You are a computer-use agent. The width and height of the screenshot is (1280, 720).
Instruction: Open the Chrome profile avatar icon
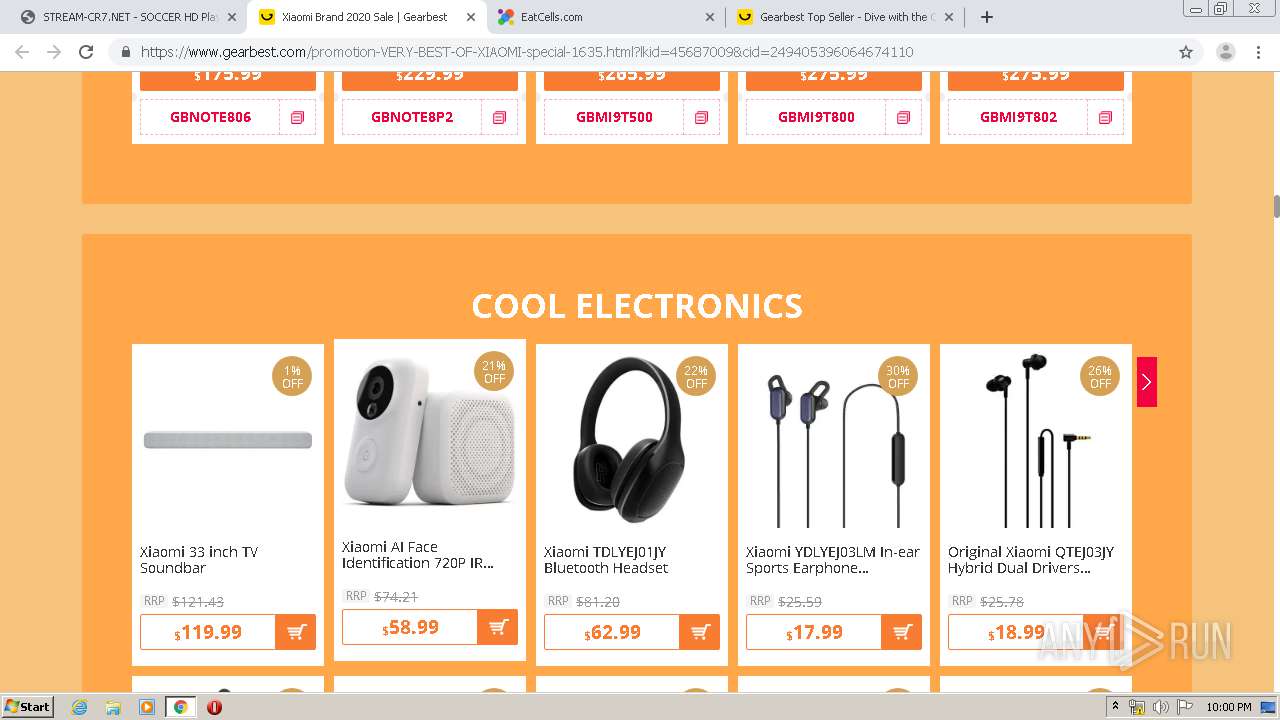1225,52
